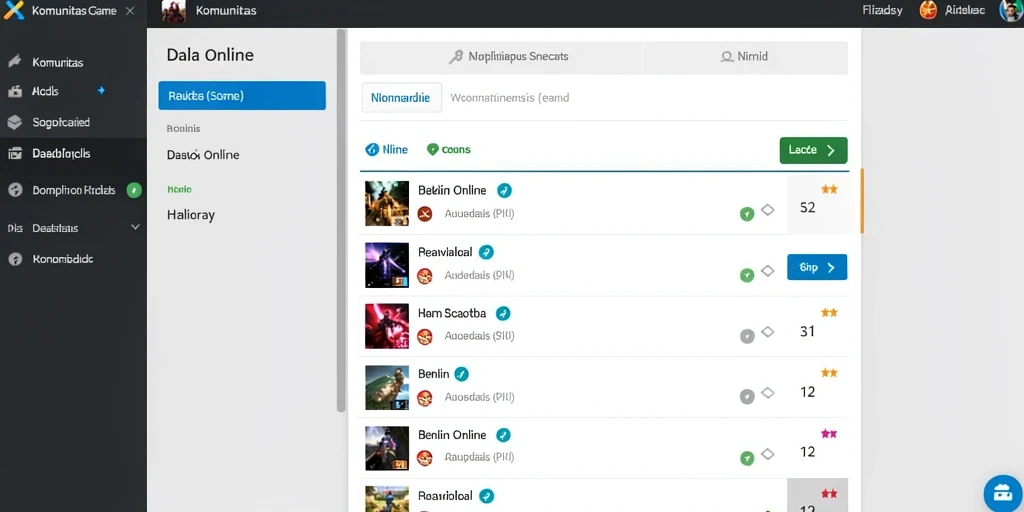Click the left panel vertical scrollbar
Image resolution: width=1024 pixels, height=512 pixels.
pyautogui.click(x=341, y=221)
